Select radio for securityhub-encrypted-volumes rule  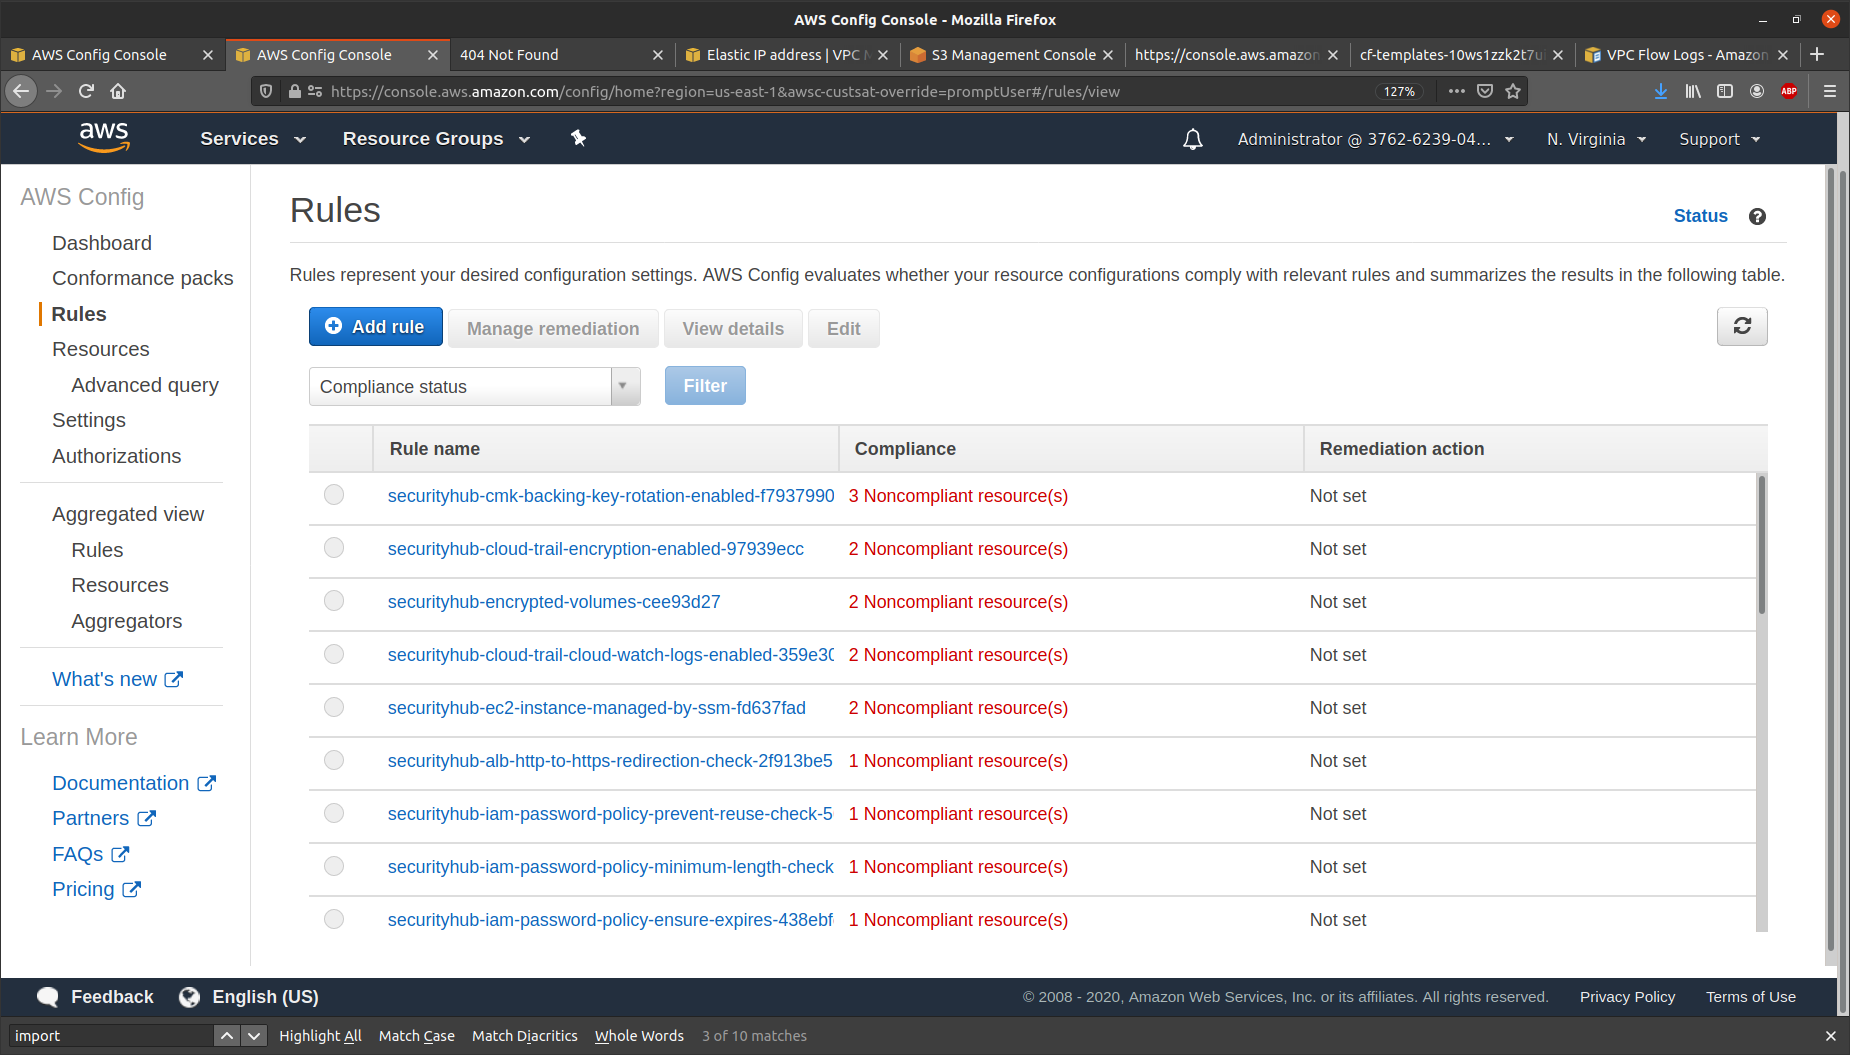point(334,601)
